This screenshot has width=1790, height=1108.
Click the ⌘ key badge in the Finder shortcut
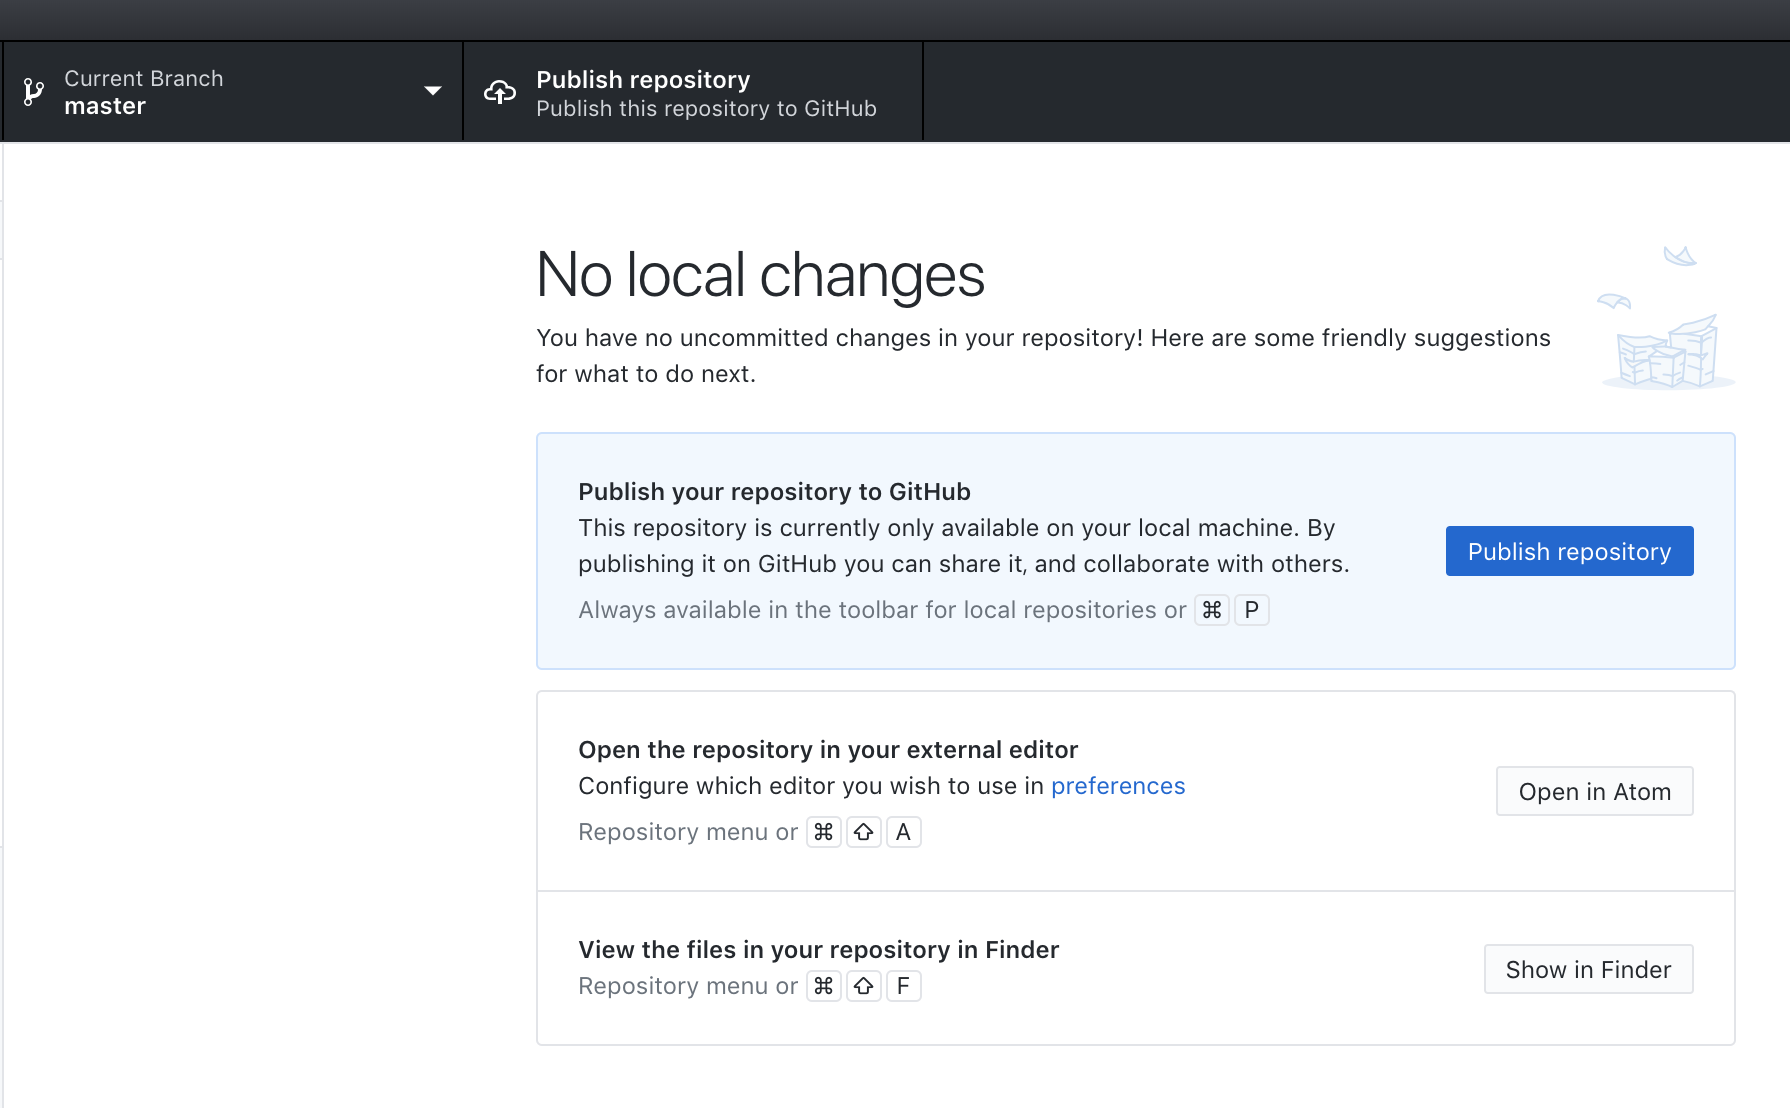(823, 985)
